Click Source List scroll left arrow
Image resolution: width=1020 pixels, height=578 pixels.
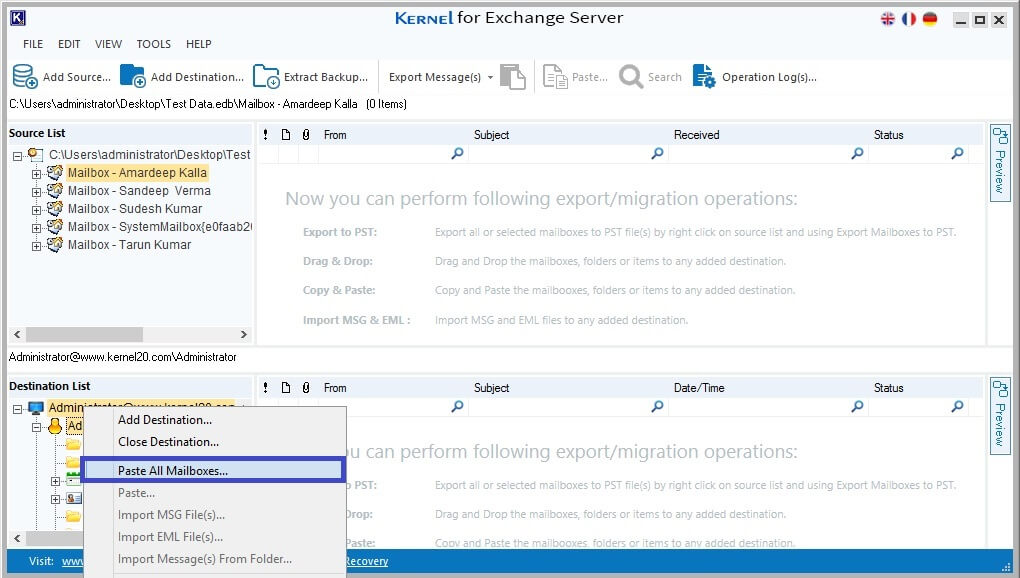pos(17,334)
